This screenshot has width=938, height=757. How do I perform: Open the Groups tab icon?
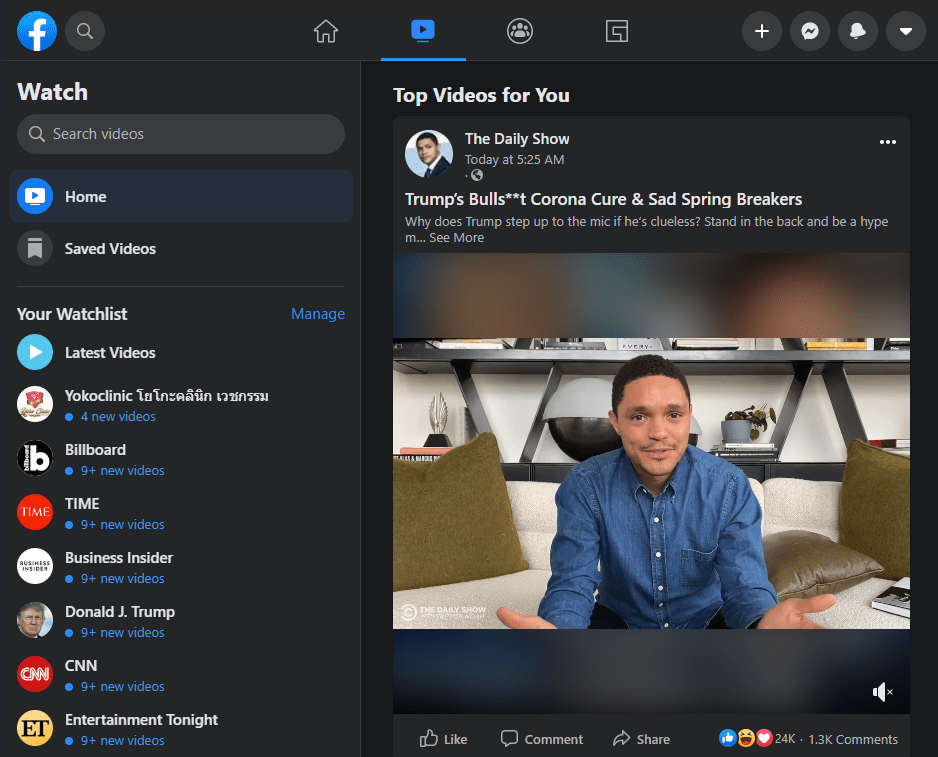click(520, 31)
